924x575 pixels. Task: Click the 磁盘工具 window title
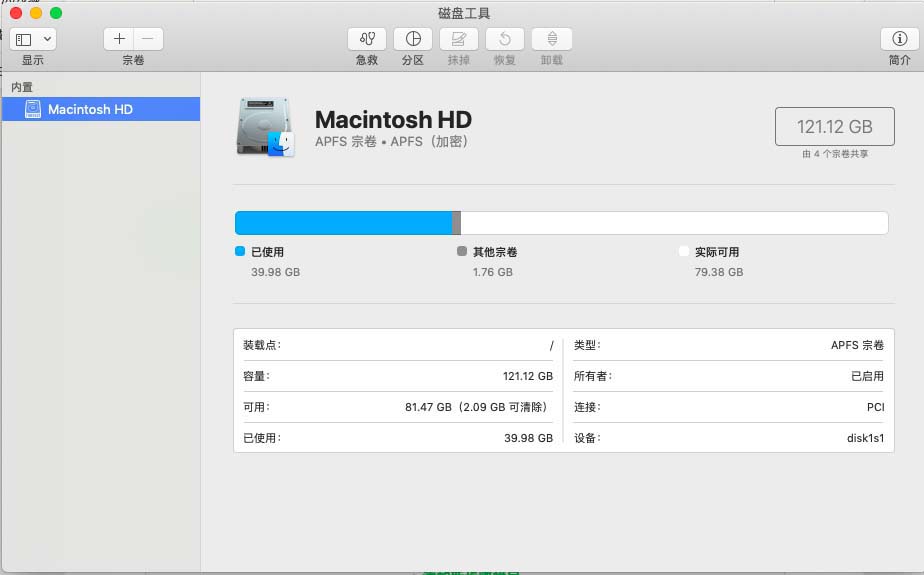click(x=464, y=13)
